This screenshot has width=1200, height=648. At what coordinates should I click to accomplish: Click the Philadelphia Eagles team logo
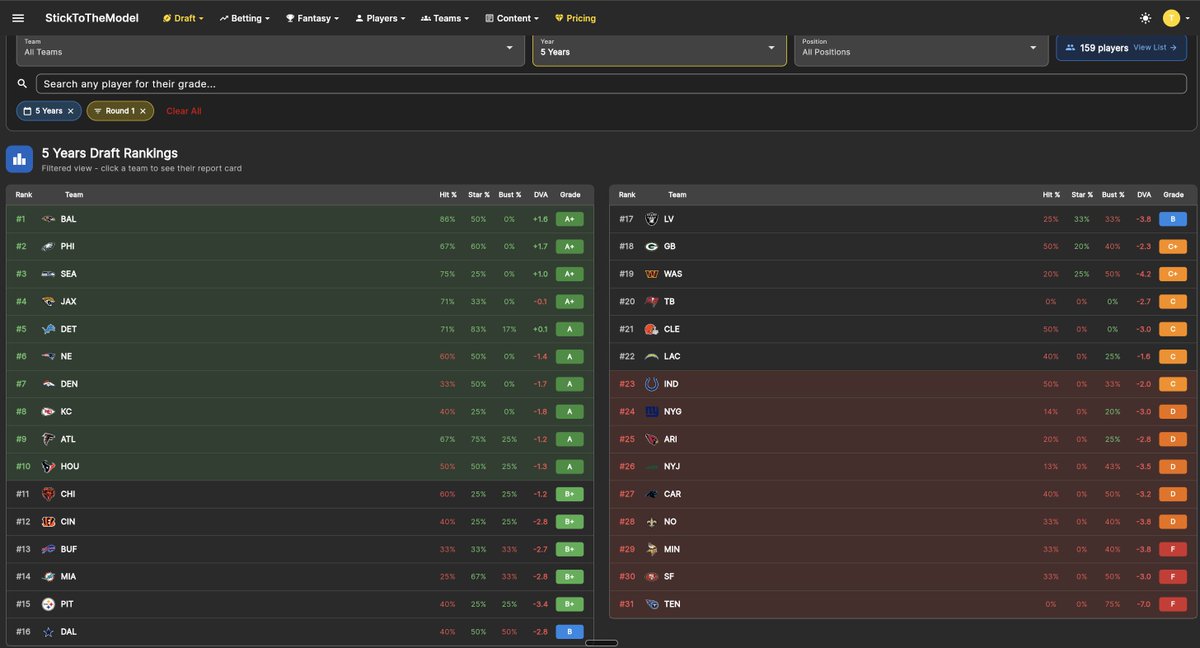click(x=48, y=246)
